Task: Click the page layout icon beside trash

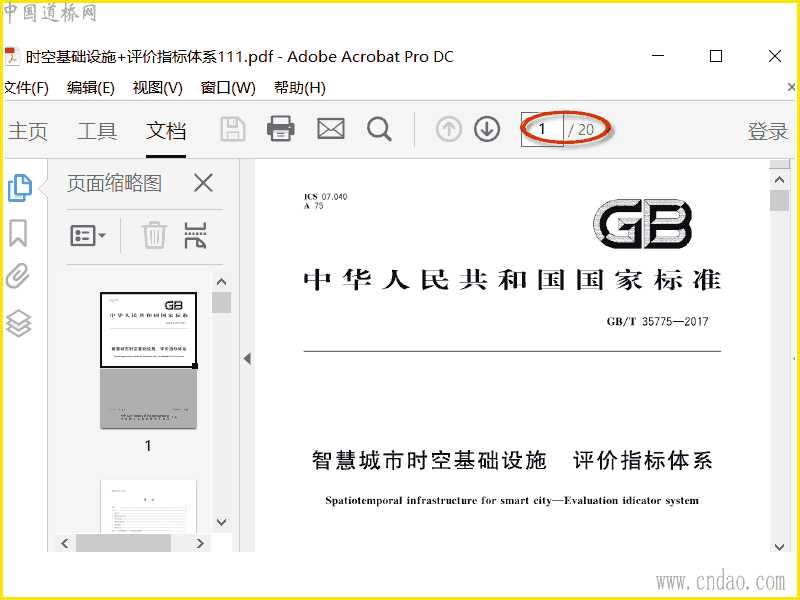Action: pos(195,235)
